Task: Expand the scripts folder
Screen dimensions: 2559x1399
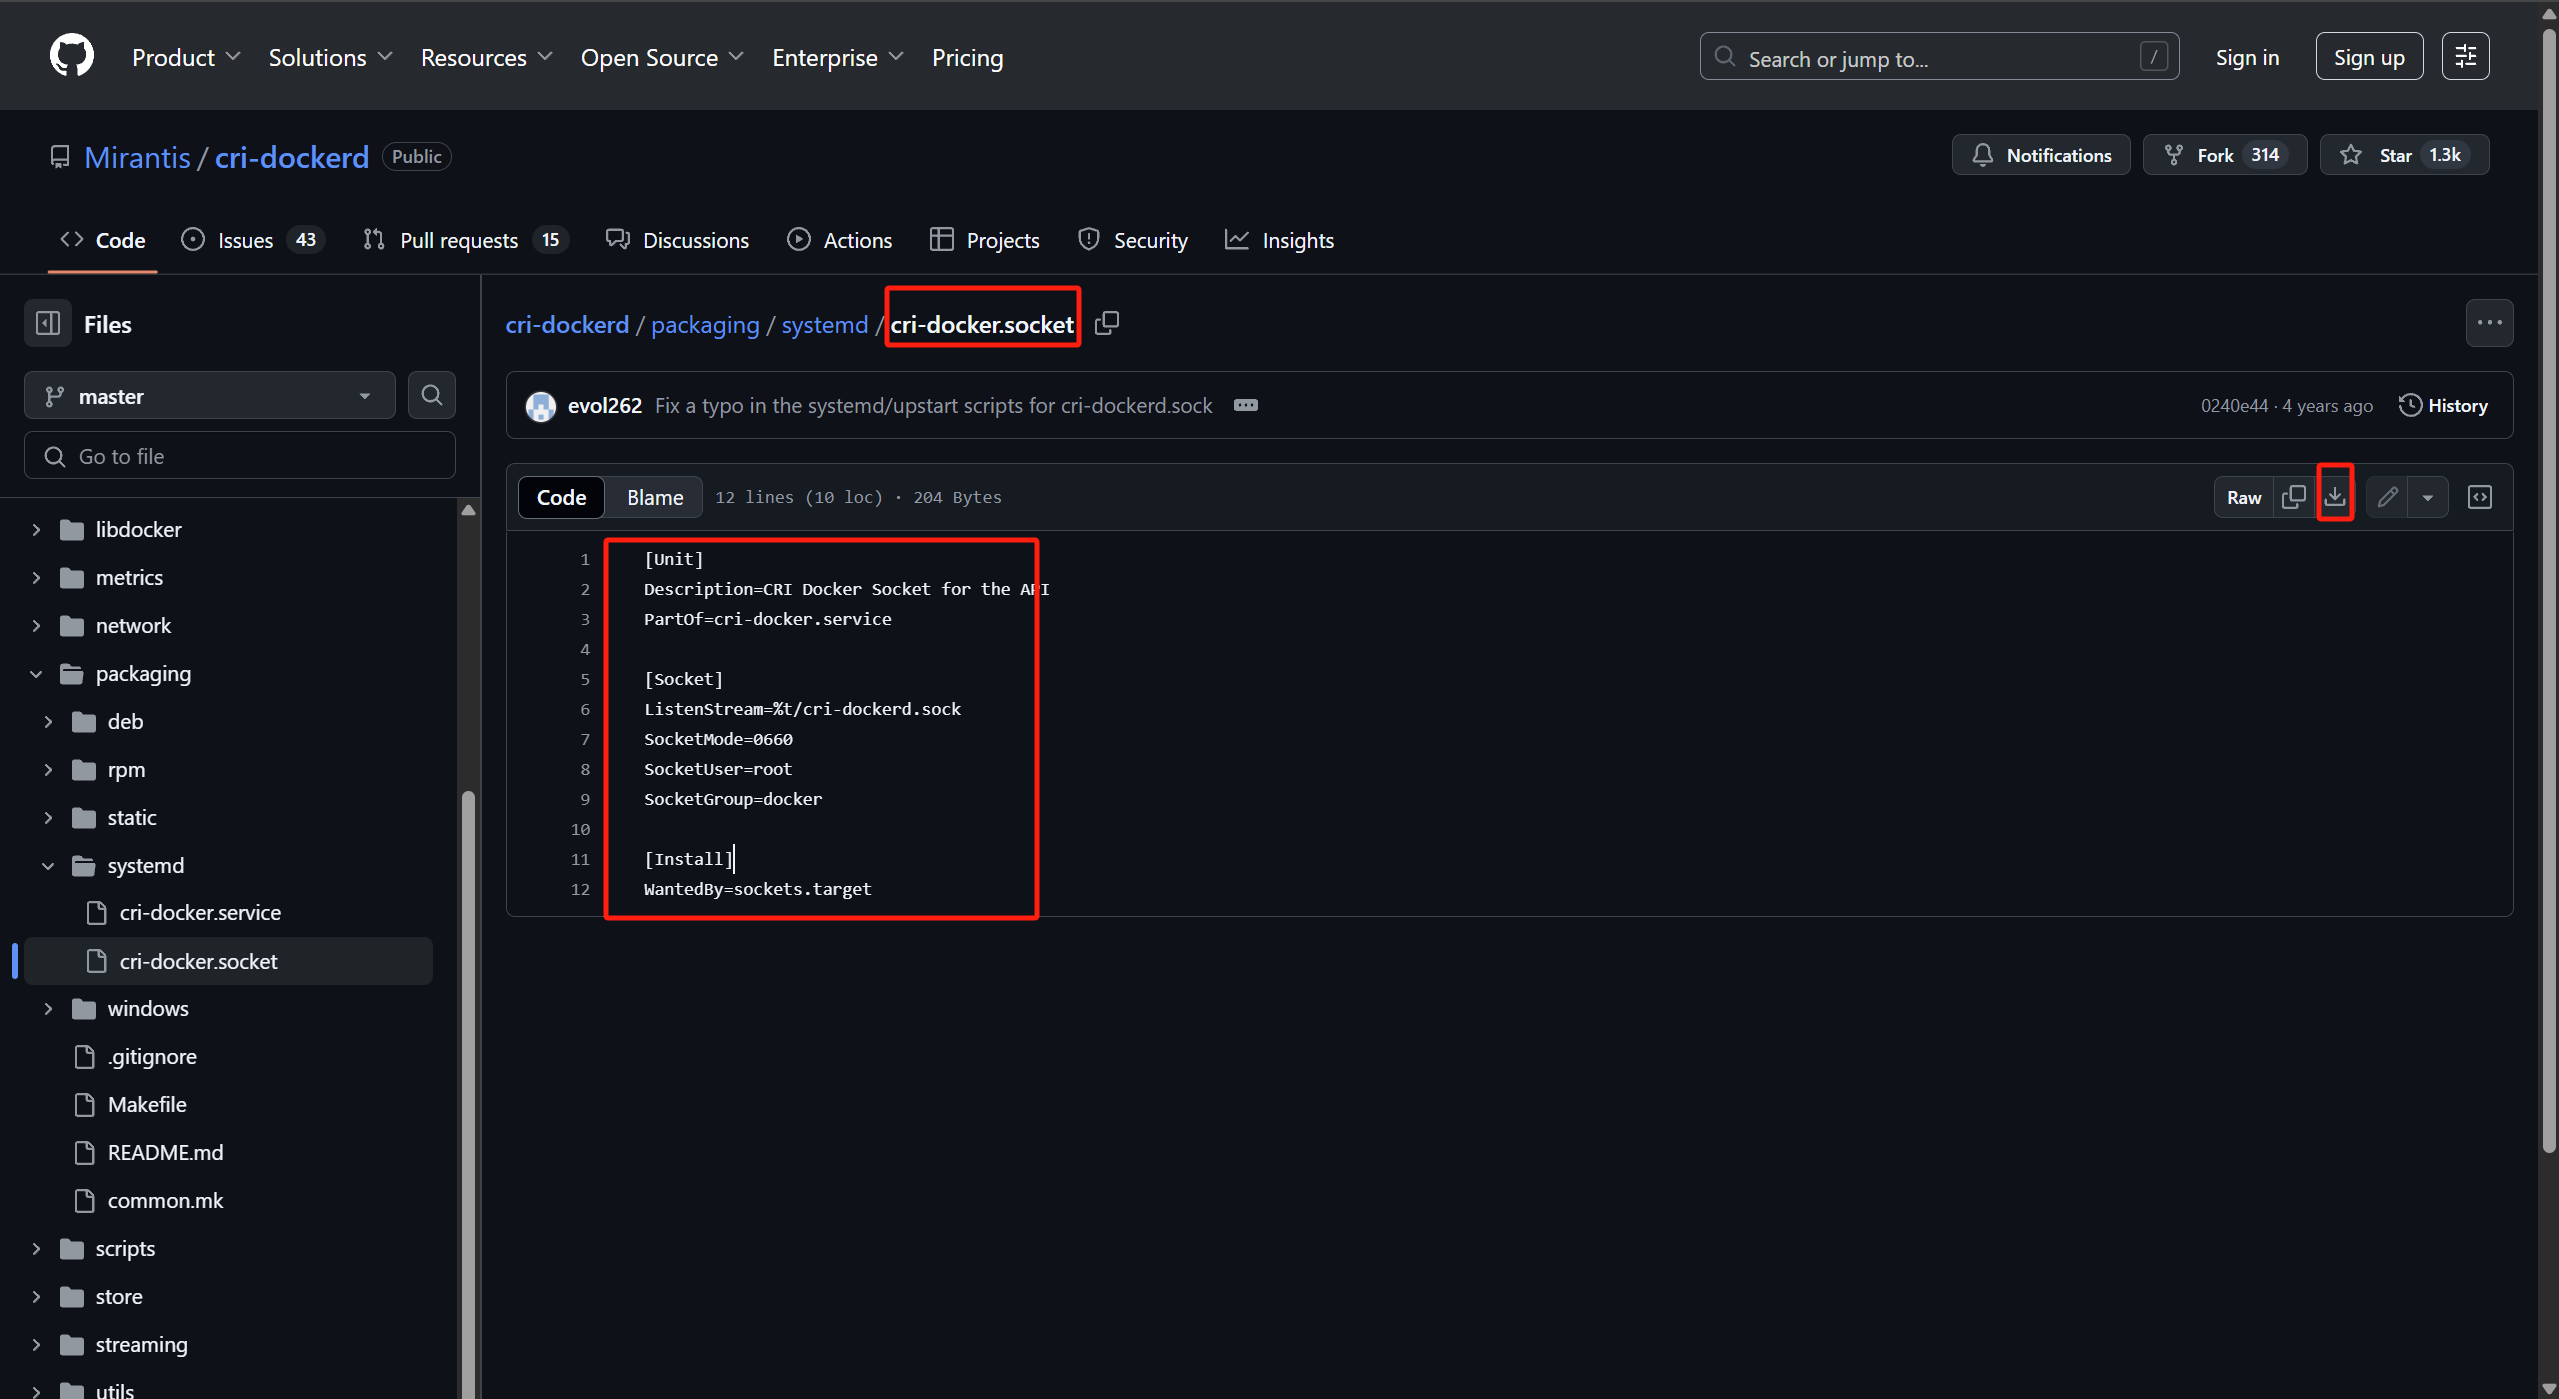Action: [x=37, y=1248]
